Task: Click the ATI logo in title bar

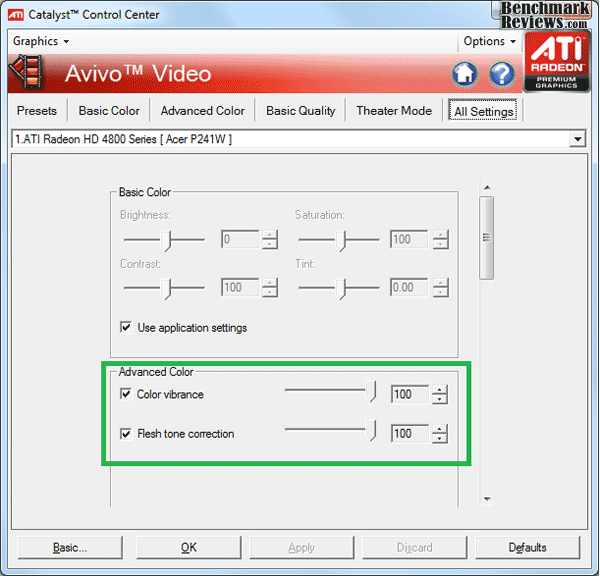Action: pos(16,15)
